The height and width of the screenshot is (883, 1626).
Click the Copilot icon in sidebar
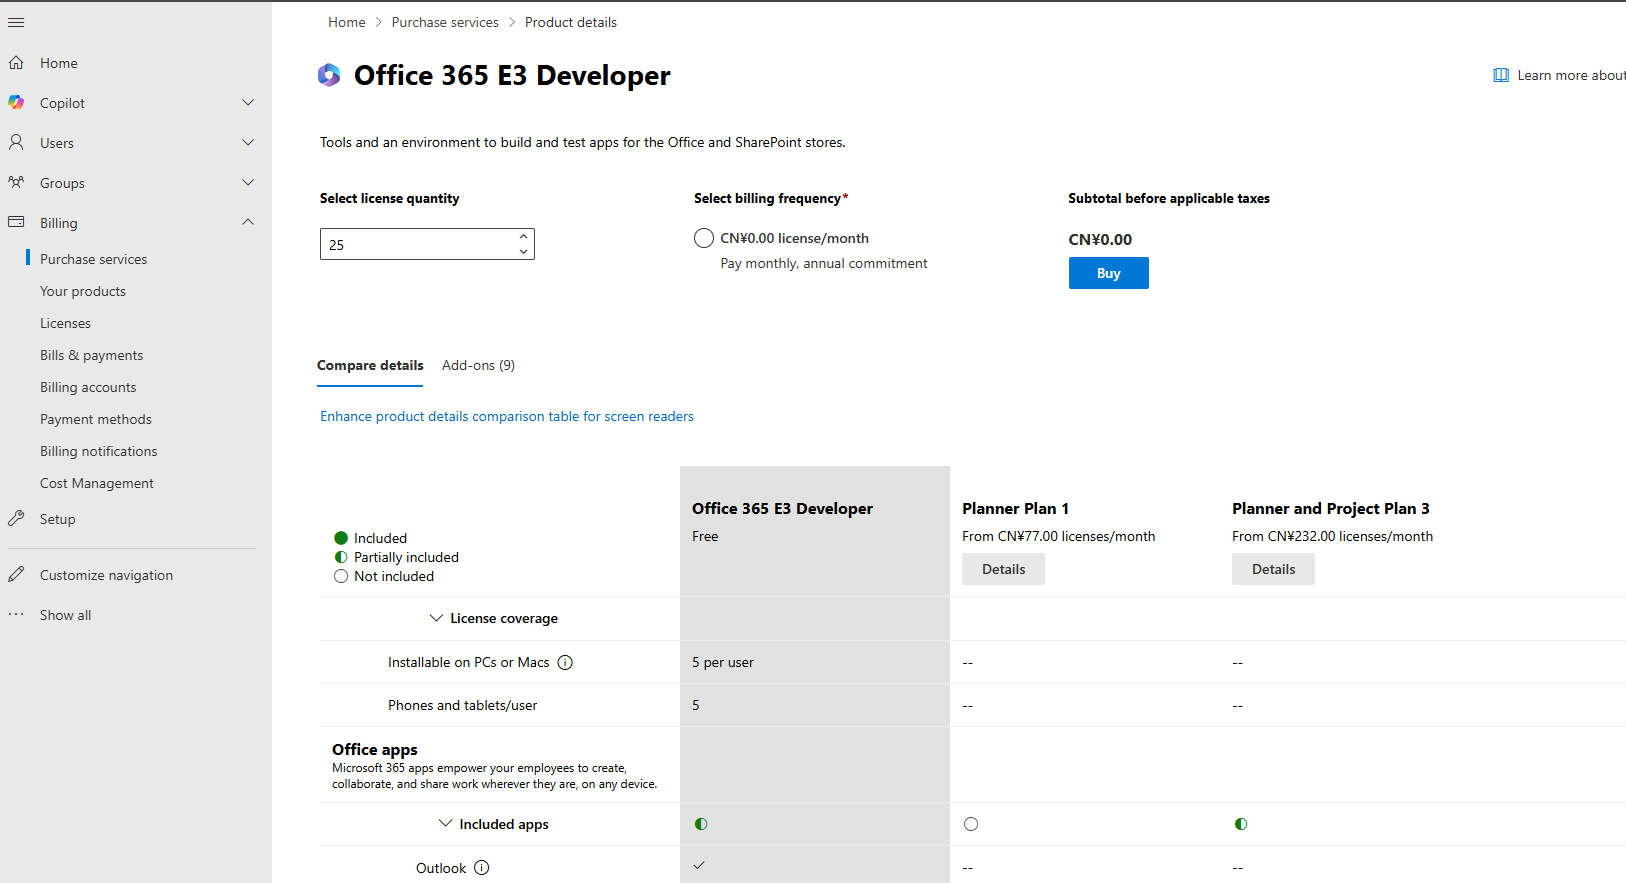pyautogui.click(x=16, y=103)
